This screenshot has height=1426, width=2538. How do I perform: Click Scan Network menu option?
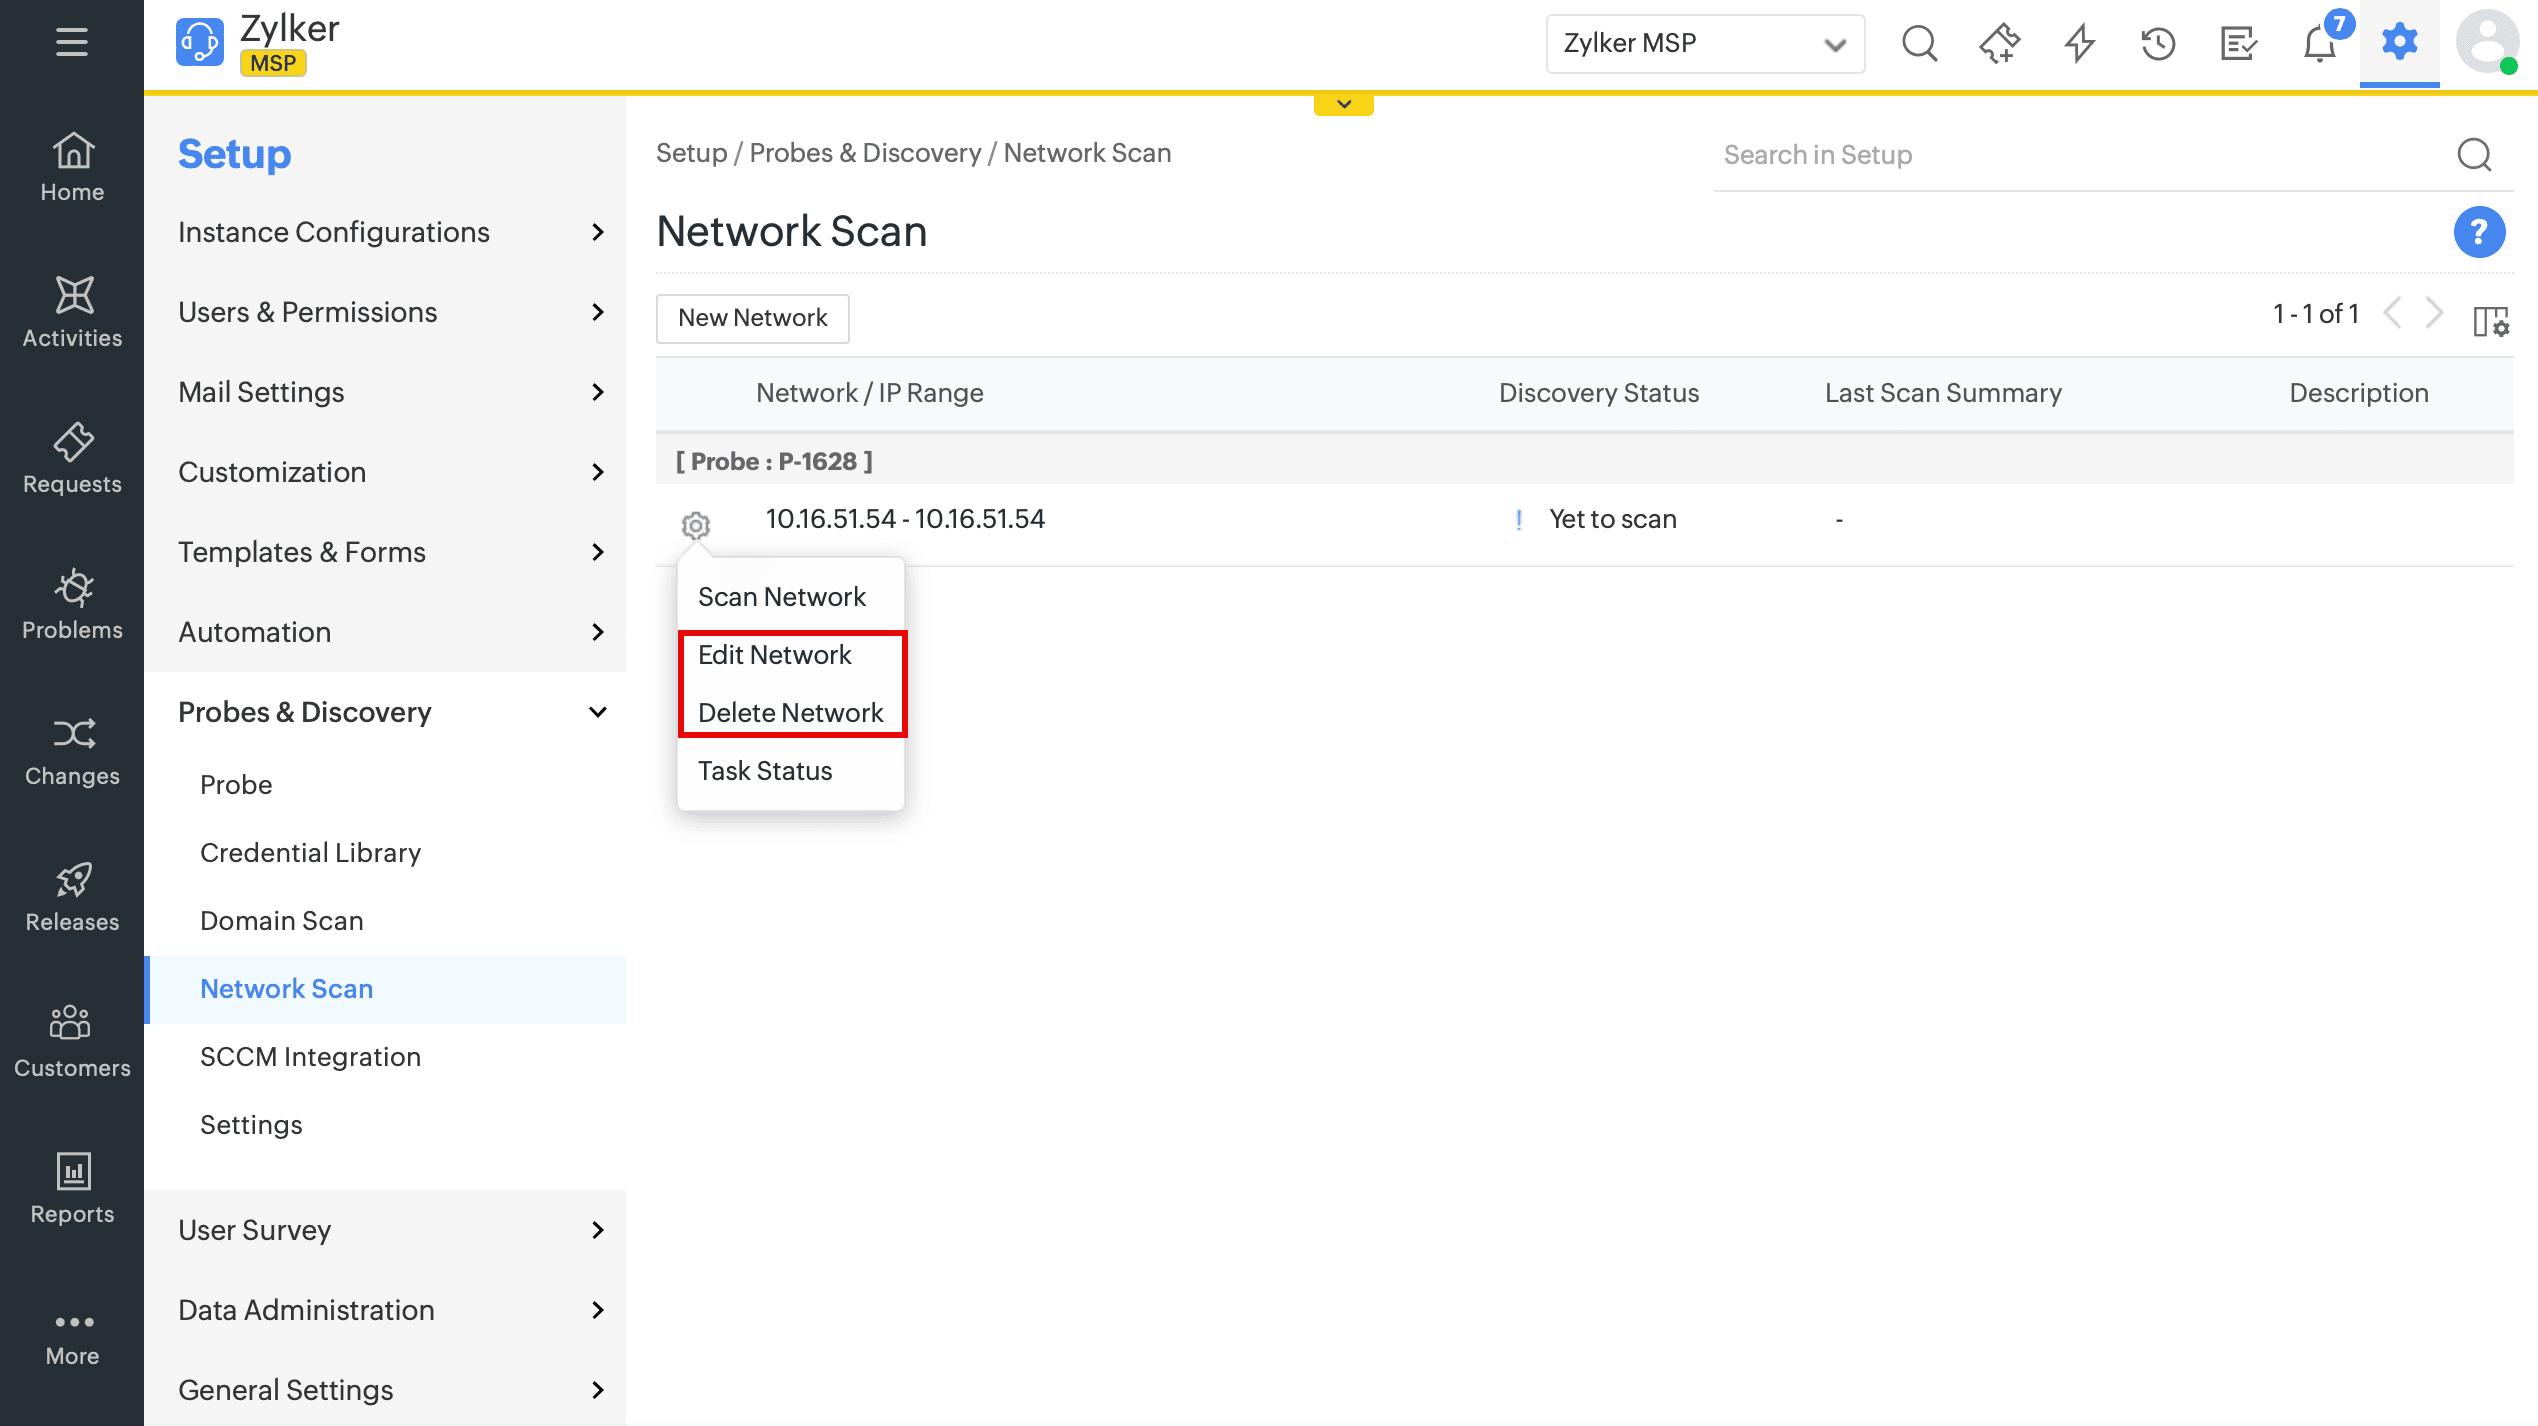781,597
